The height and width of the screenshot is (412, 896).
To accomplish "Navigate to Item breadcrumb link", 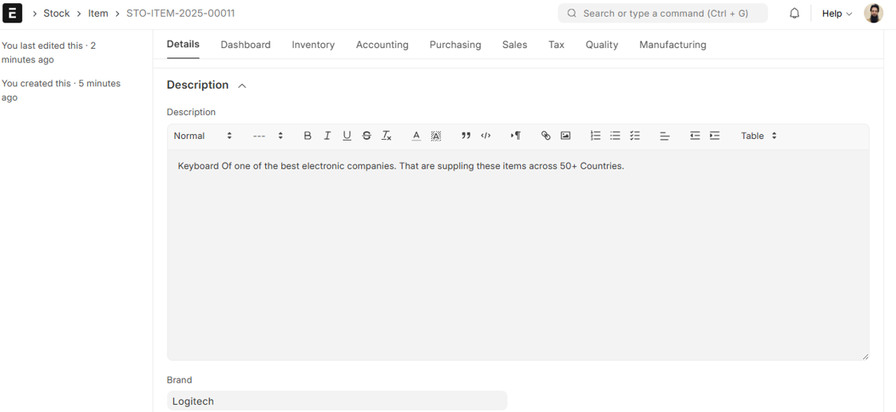I will pos(98,14).
